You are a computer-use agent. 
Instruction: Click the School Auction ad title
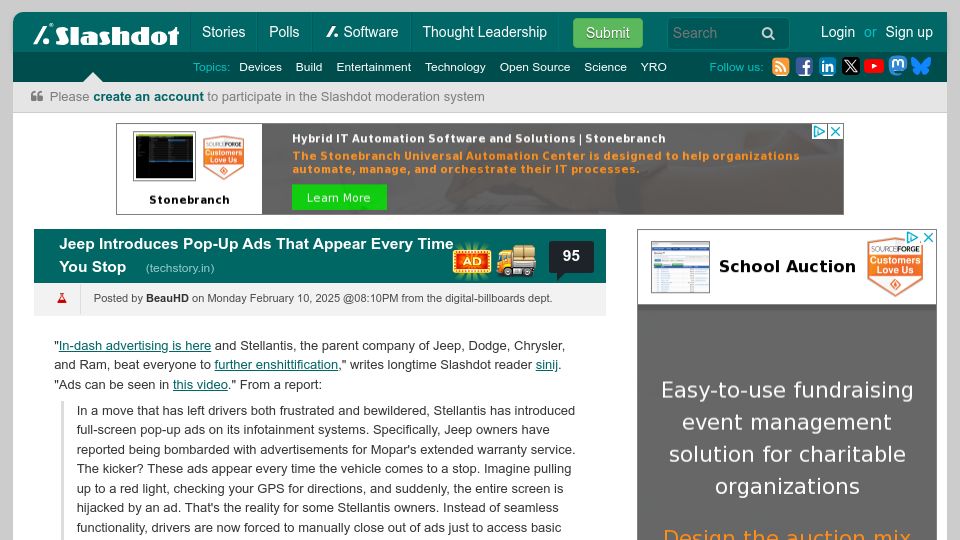click(787, 266)
